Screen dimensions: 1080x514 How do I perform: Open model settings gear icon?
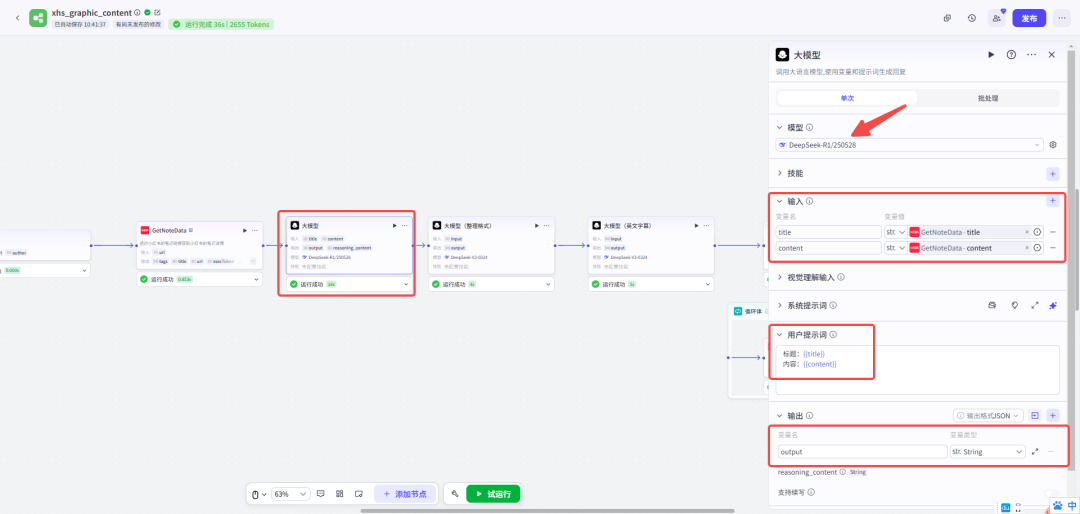tap(1052, 145)
